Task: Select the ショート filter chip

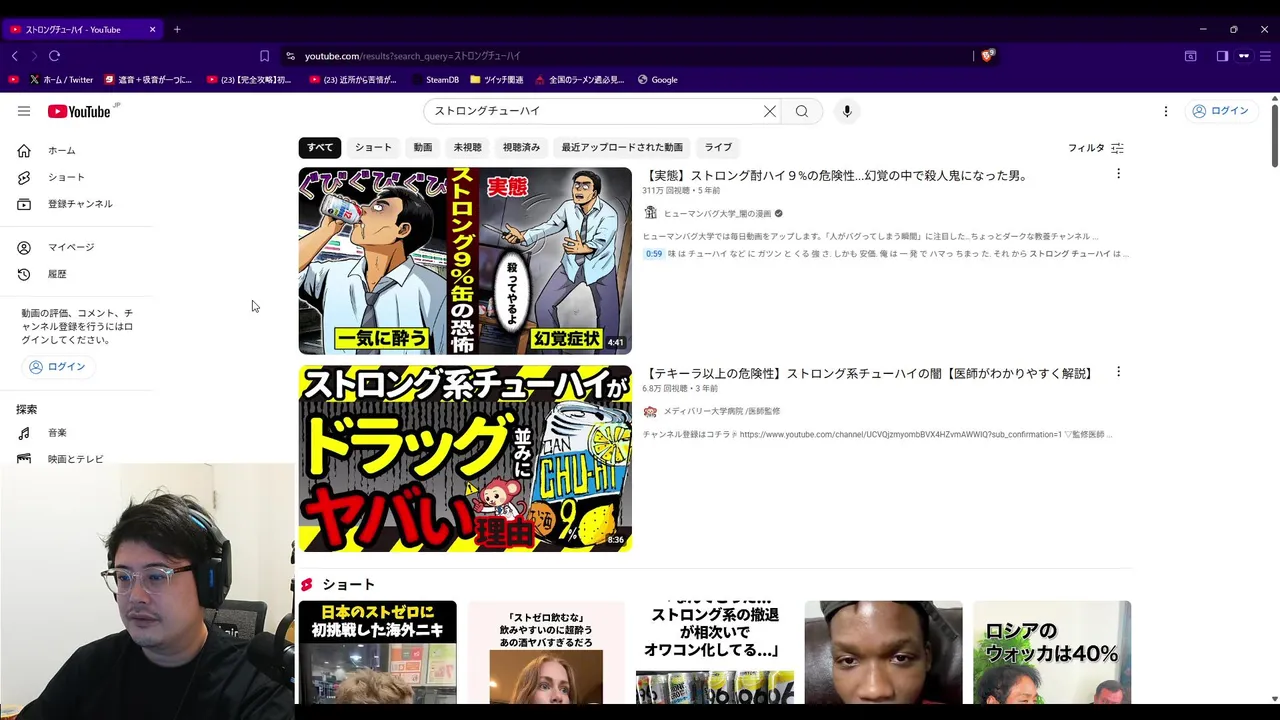Action: pyautogui.click(x=373, y=147)
